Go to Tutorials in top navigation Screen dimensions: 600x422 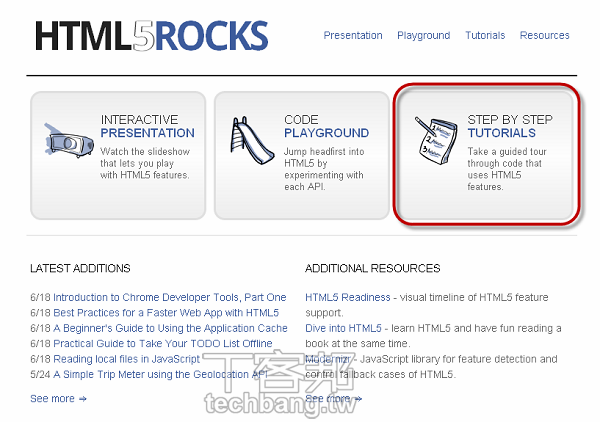[x=485, y=35]
